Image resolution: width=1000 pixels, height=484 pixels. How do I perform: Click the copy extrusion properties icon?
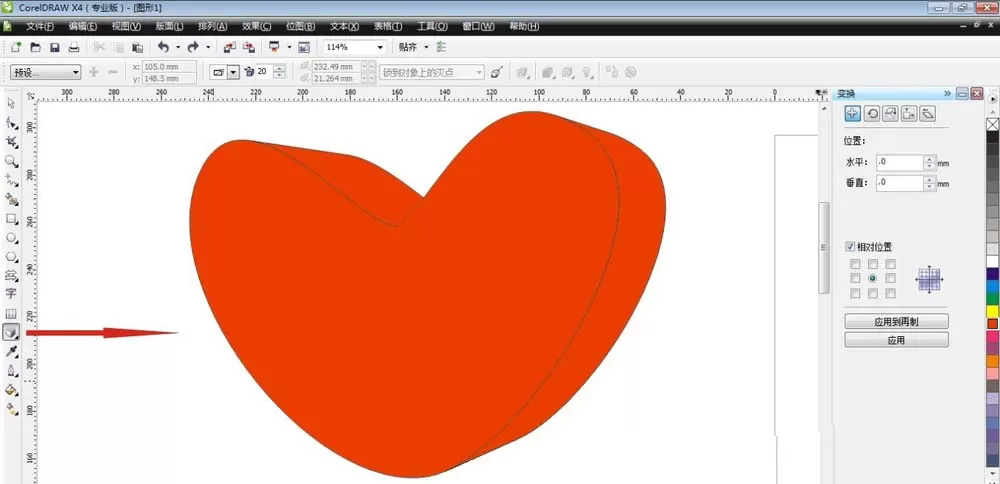[x=612, y=72]
